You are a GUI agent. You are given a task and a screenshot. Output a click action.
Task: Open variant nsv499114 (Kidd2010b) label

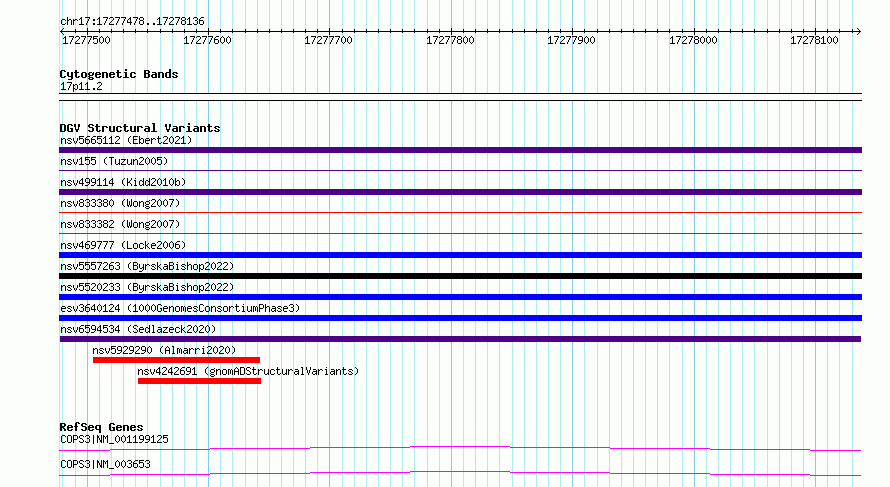coord(123,182)
